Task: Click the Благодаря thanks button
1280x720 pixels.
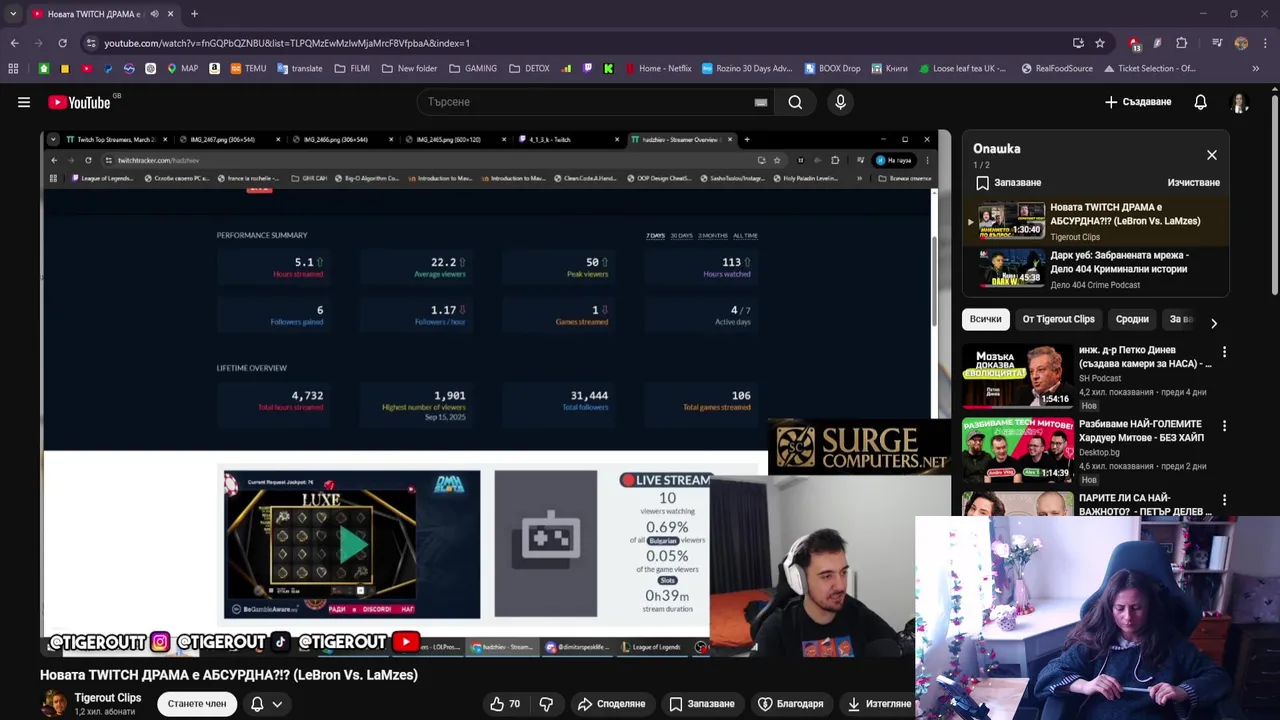Action: [x=790, y=704]
